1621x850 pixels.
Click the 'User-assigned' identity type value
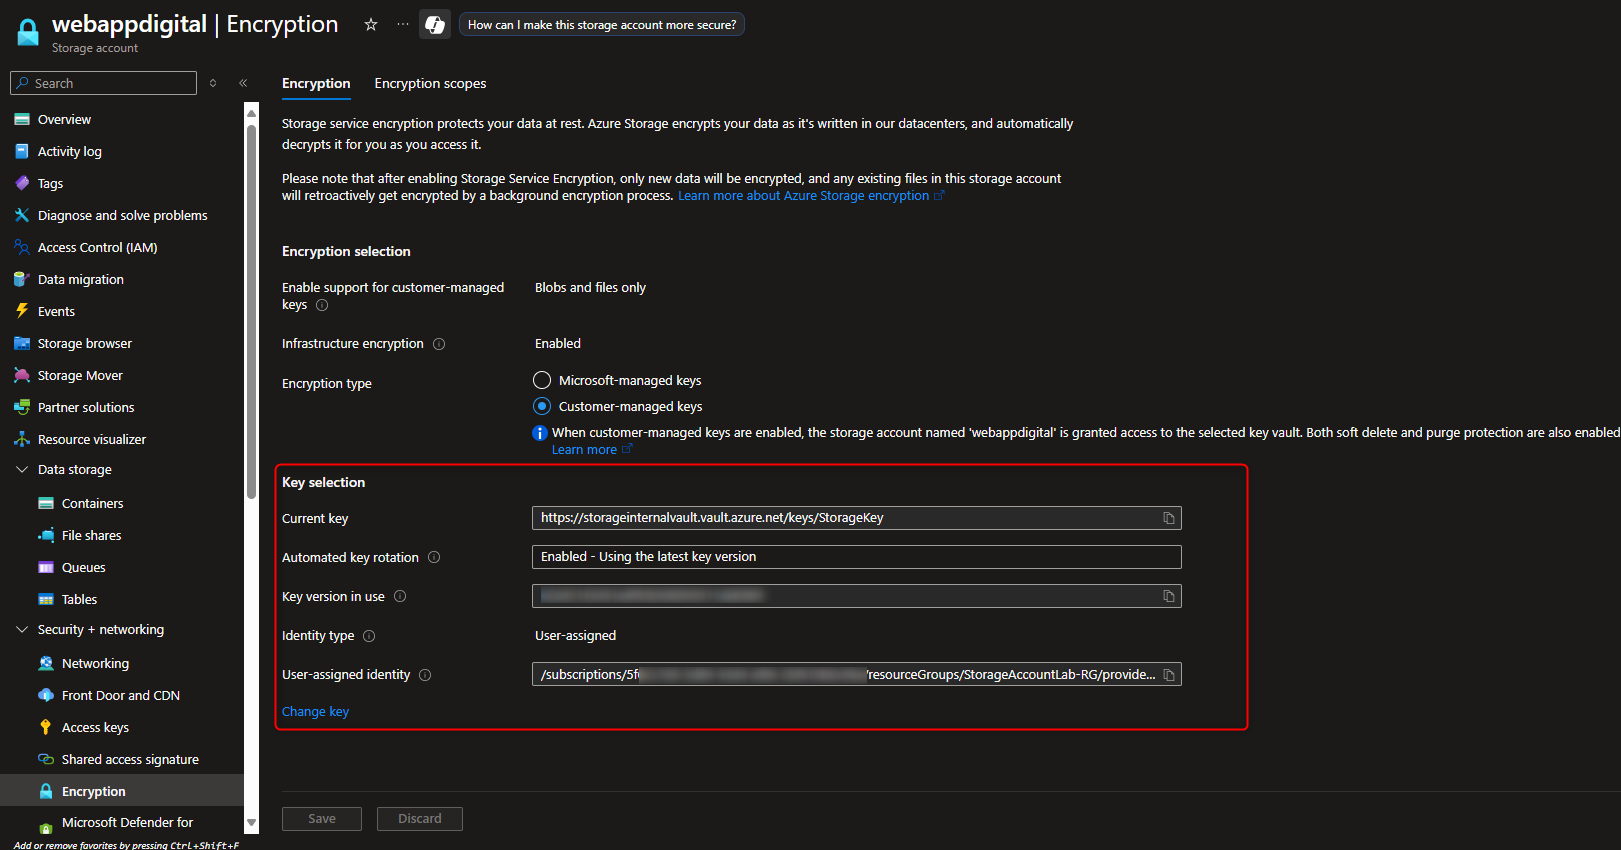[x=575, y=636]
